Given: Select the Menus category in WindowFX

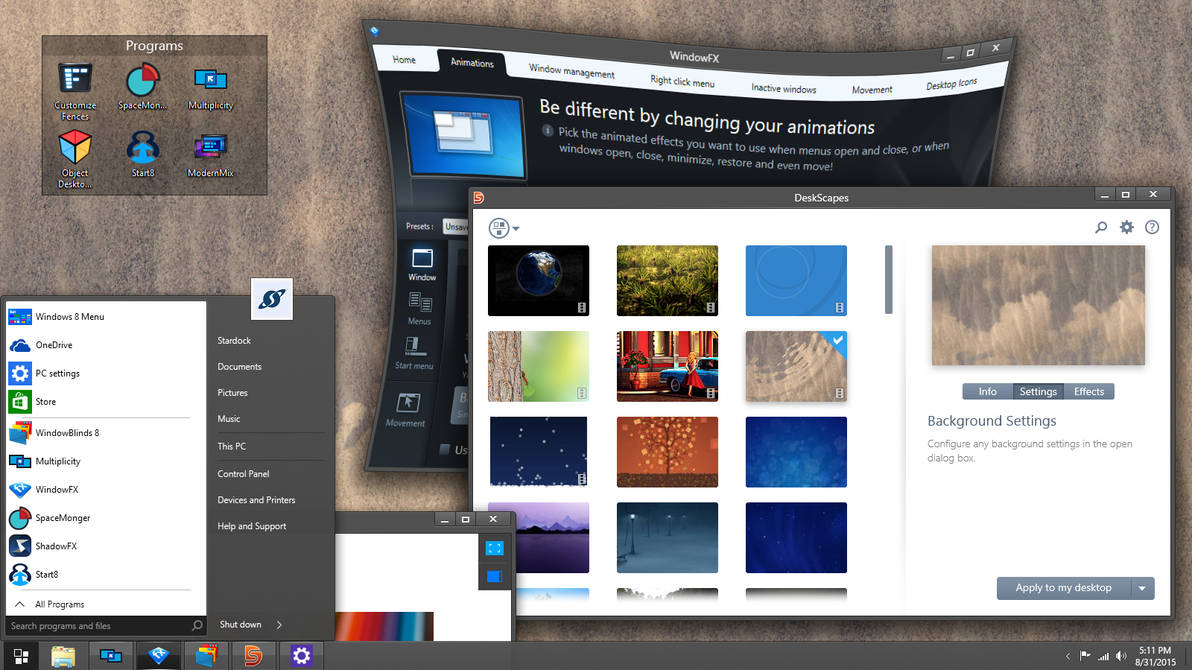Looking at the screenshot, I should click(419, 309).
